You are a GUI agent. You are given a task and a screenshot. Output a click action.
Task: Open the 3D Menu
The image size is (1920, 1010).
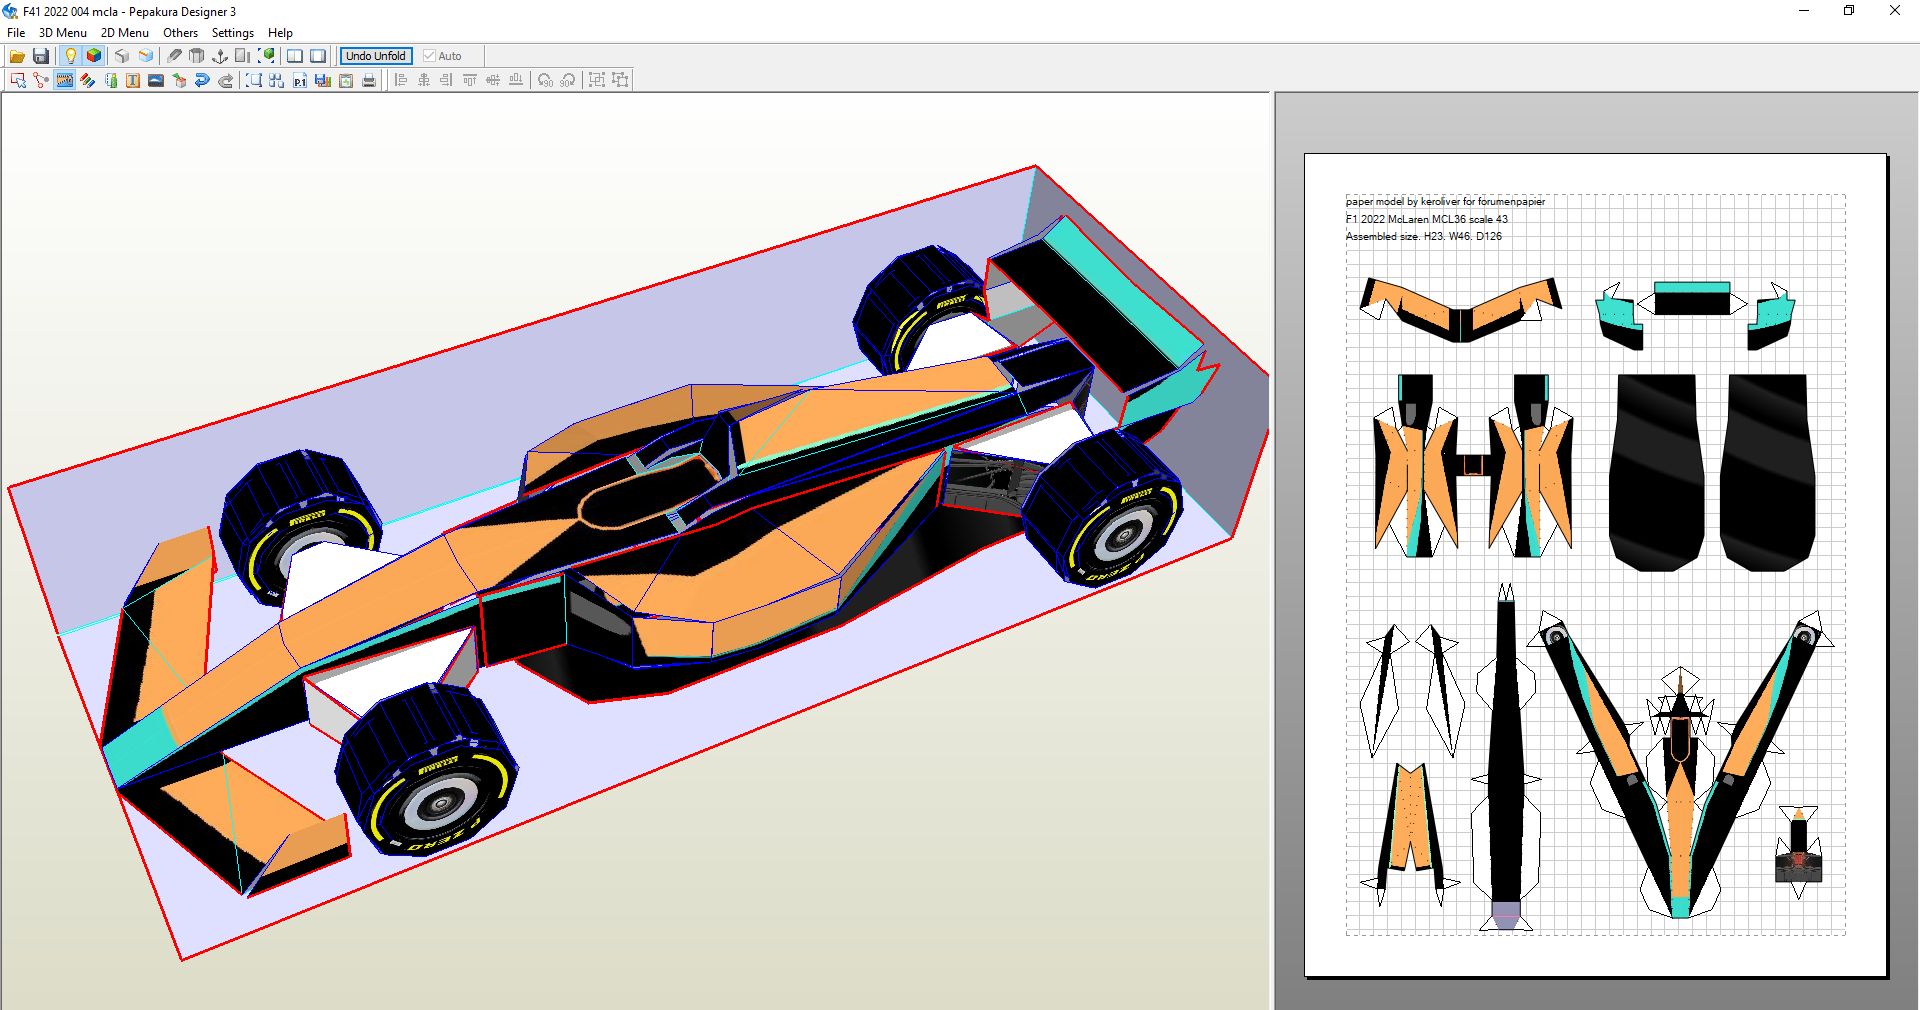coord(62,33)
